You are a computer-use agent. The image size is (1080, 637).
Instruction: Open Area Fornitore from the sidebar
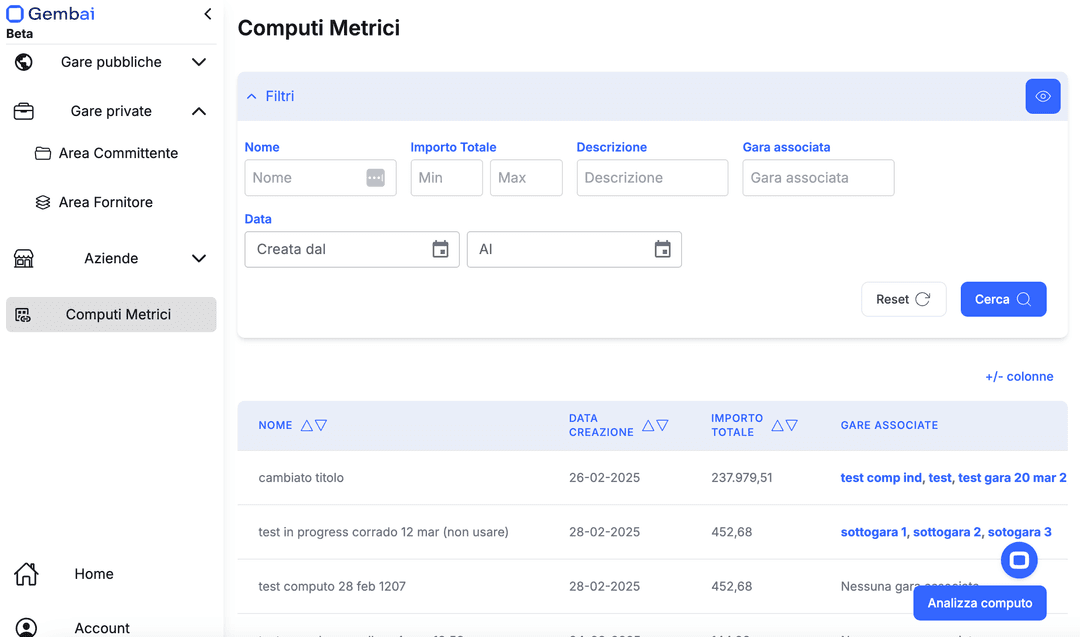[x=105, y=202]
